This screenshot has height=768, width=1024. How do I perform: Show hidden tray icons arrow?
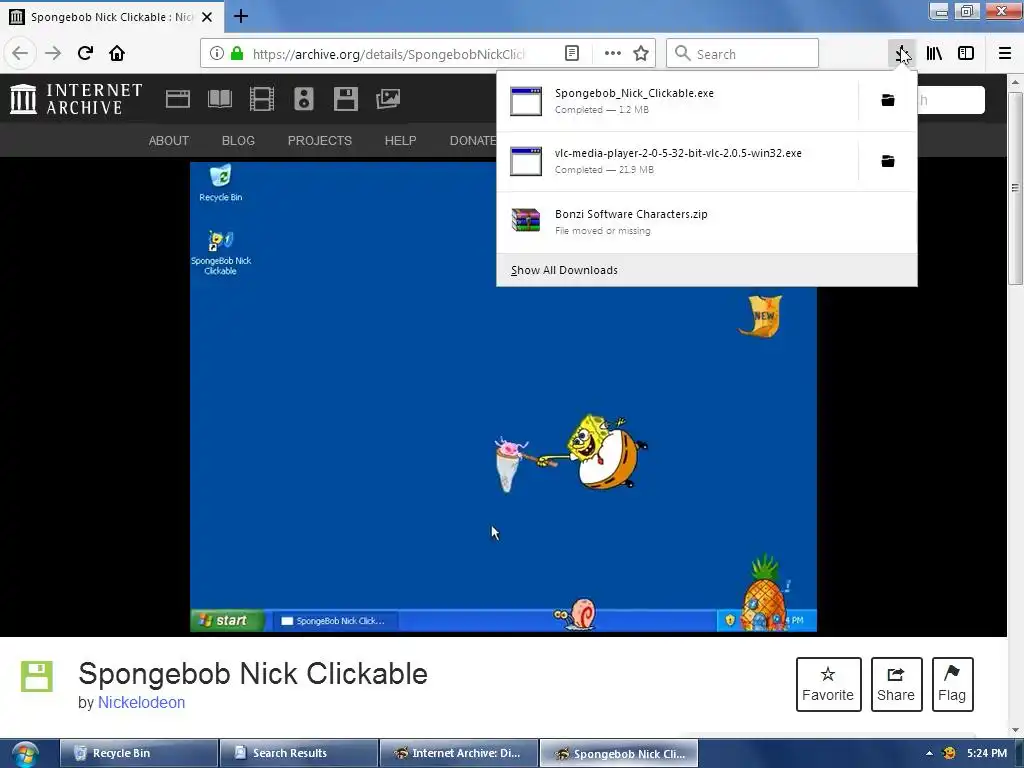pyautogui.click(x=929, y=754)
